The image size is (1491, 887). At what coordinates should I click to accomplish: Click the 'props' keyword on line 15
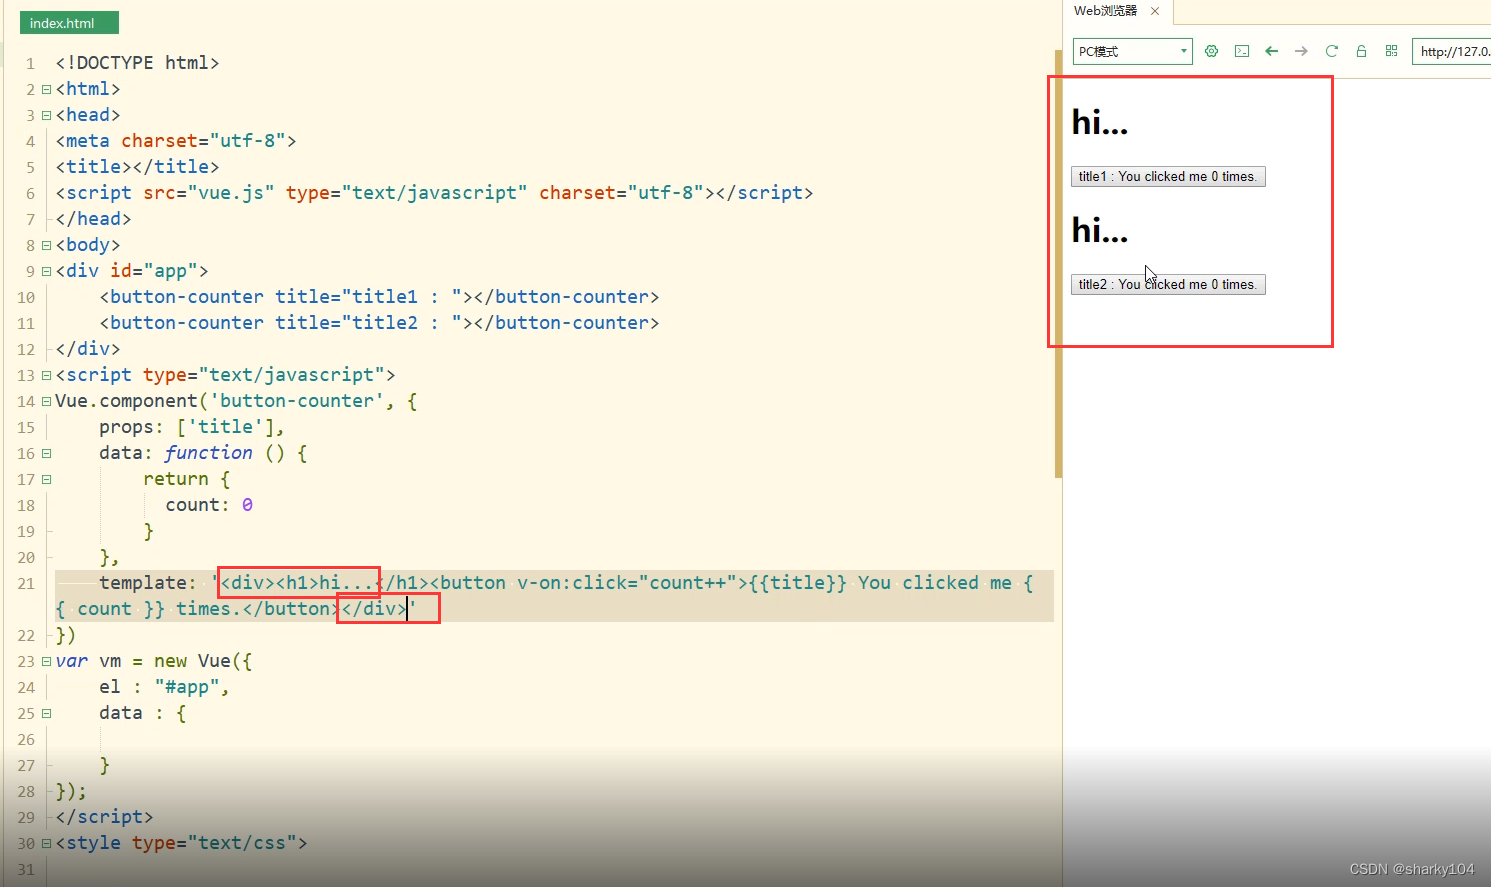(x=126, y=427)
